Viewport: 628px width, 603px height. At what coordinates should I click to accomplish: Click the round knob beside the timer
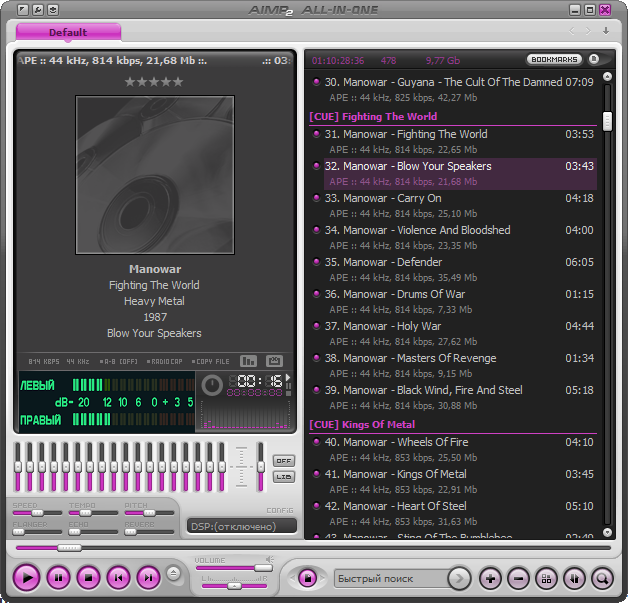(x=212, y=386)
